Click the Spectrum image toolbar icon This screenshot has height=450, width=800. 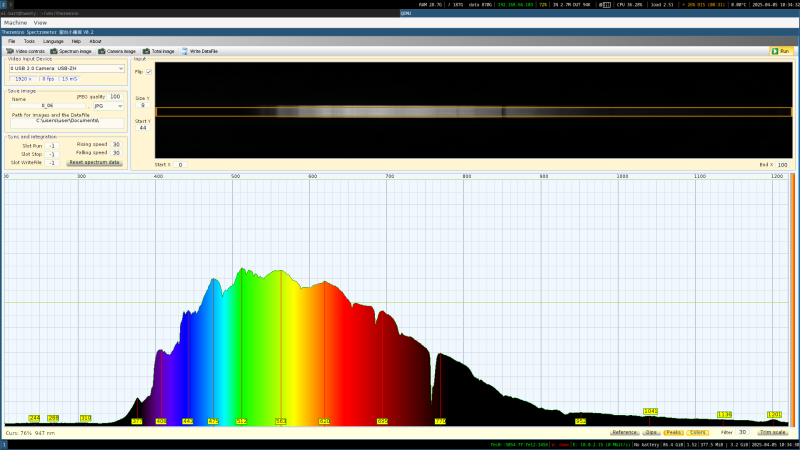pos(72,50)
